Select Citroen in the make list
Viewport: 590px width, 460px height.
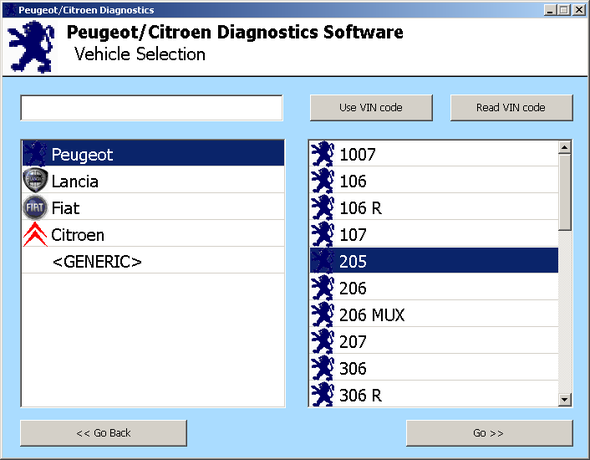pos(153,234)
